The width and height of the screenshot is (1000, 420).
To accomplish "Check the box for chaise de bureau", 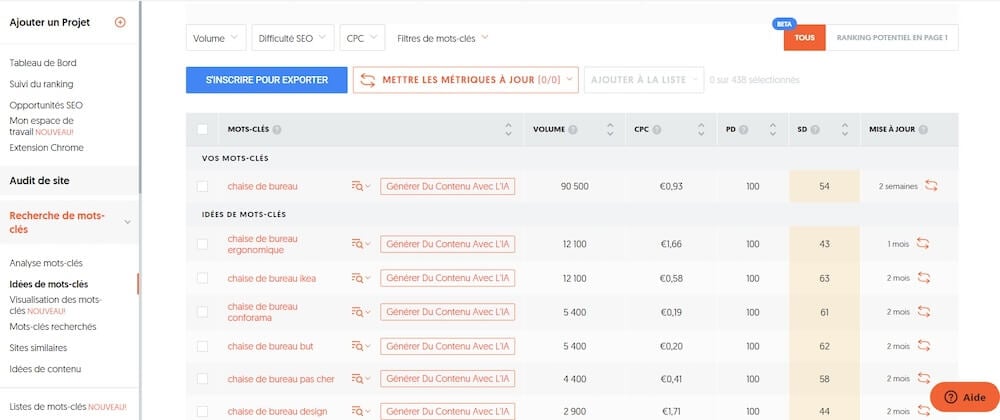I will [x=202, y=186].
